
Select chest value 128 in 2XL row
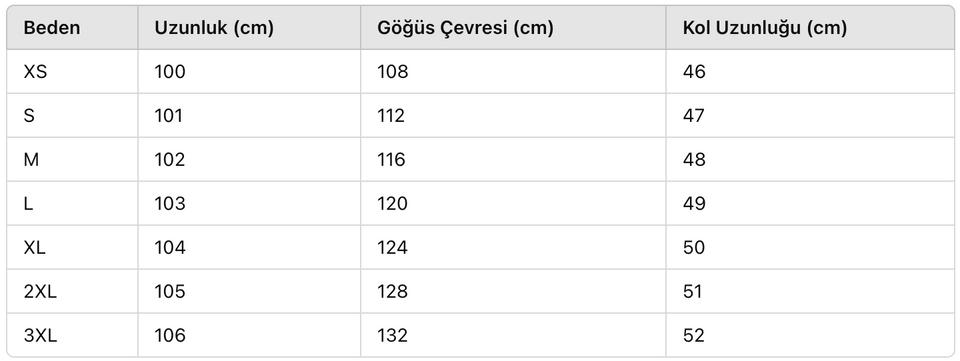[392, 292]
